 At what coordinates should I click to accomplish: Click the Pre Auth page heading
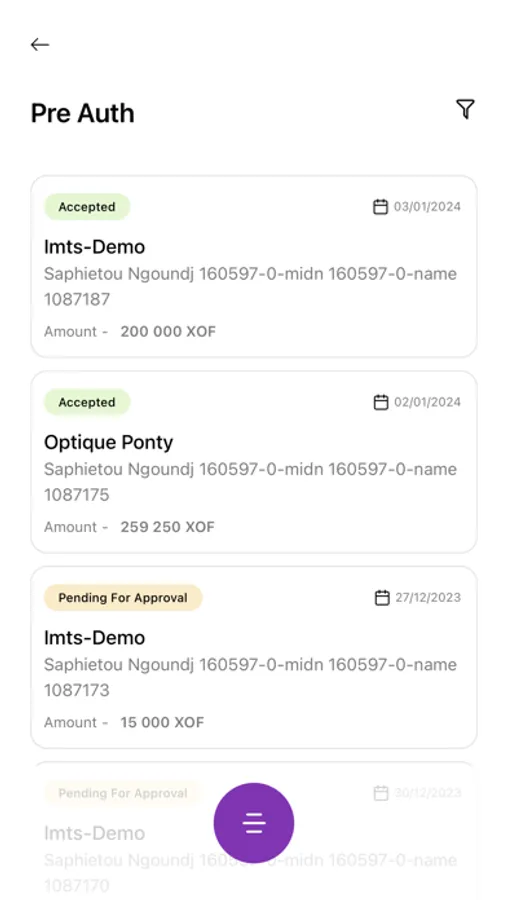[83, 113]
